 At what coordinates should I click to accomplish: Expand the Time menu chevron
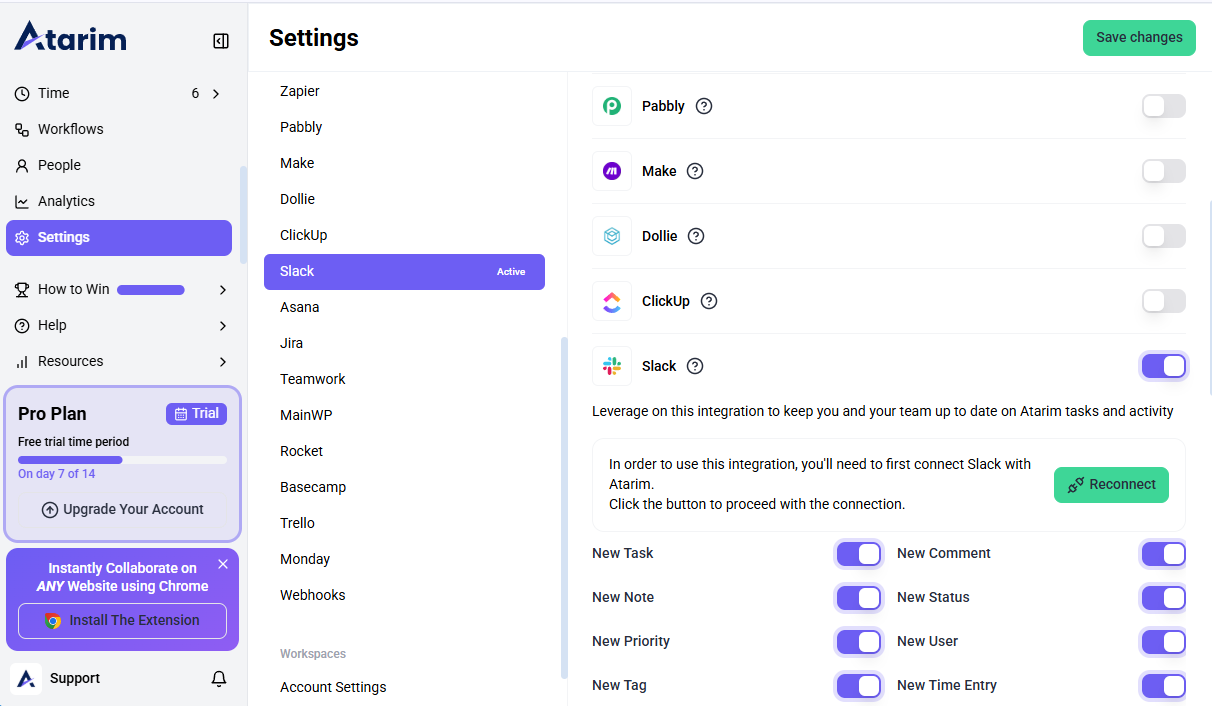pyautogui.click(x=216, y=93)
